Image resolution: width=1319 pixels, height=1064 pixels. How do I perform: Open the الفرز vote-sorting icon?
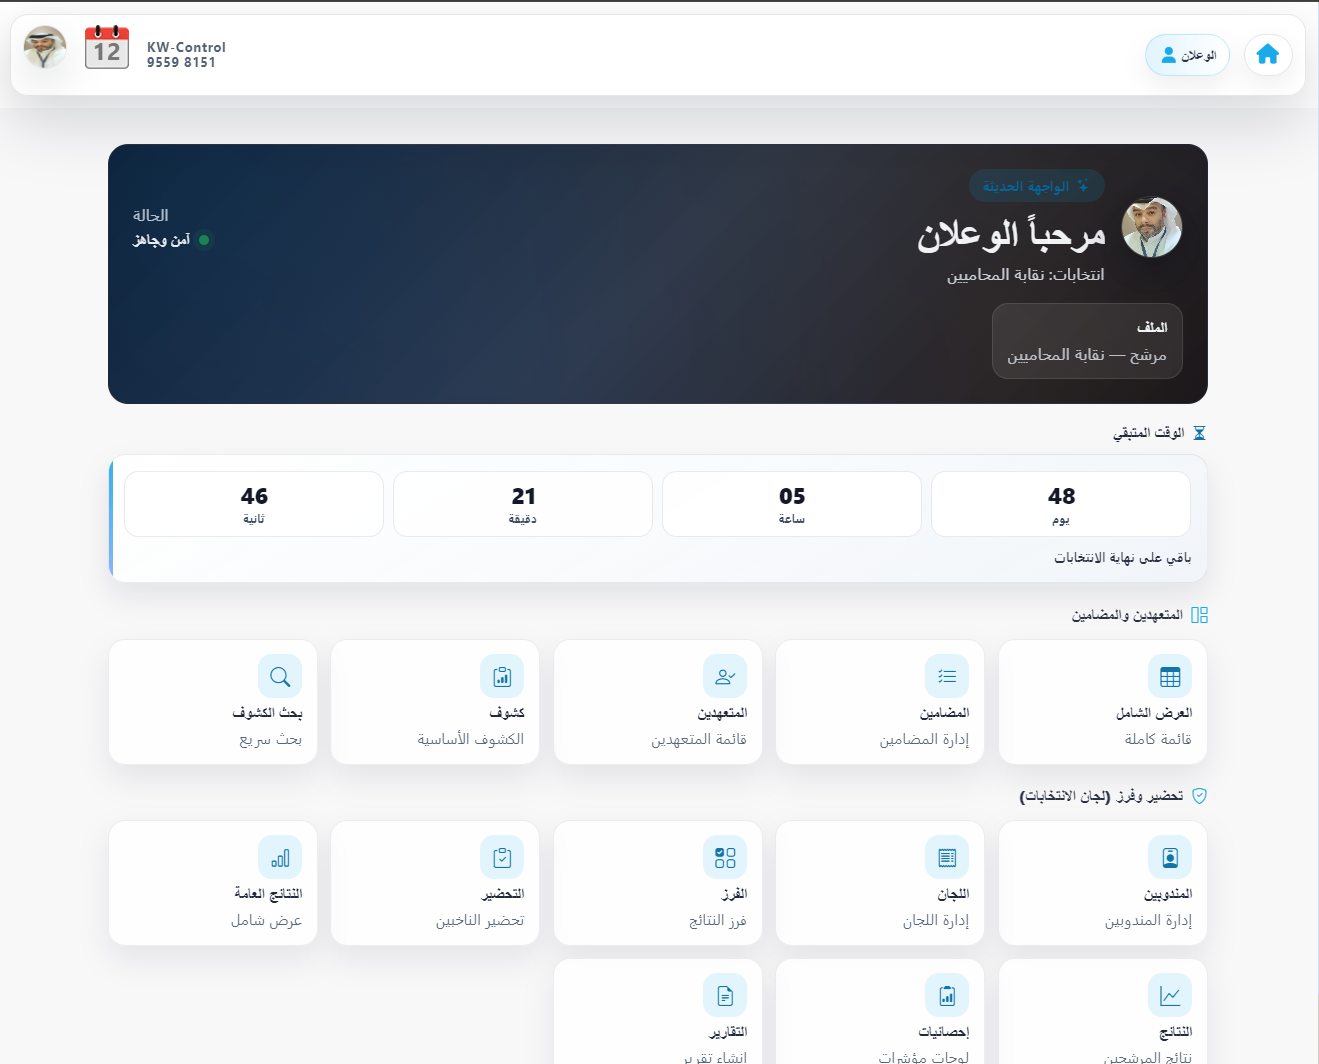pyautogui.click(x=725, y=857)
